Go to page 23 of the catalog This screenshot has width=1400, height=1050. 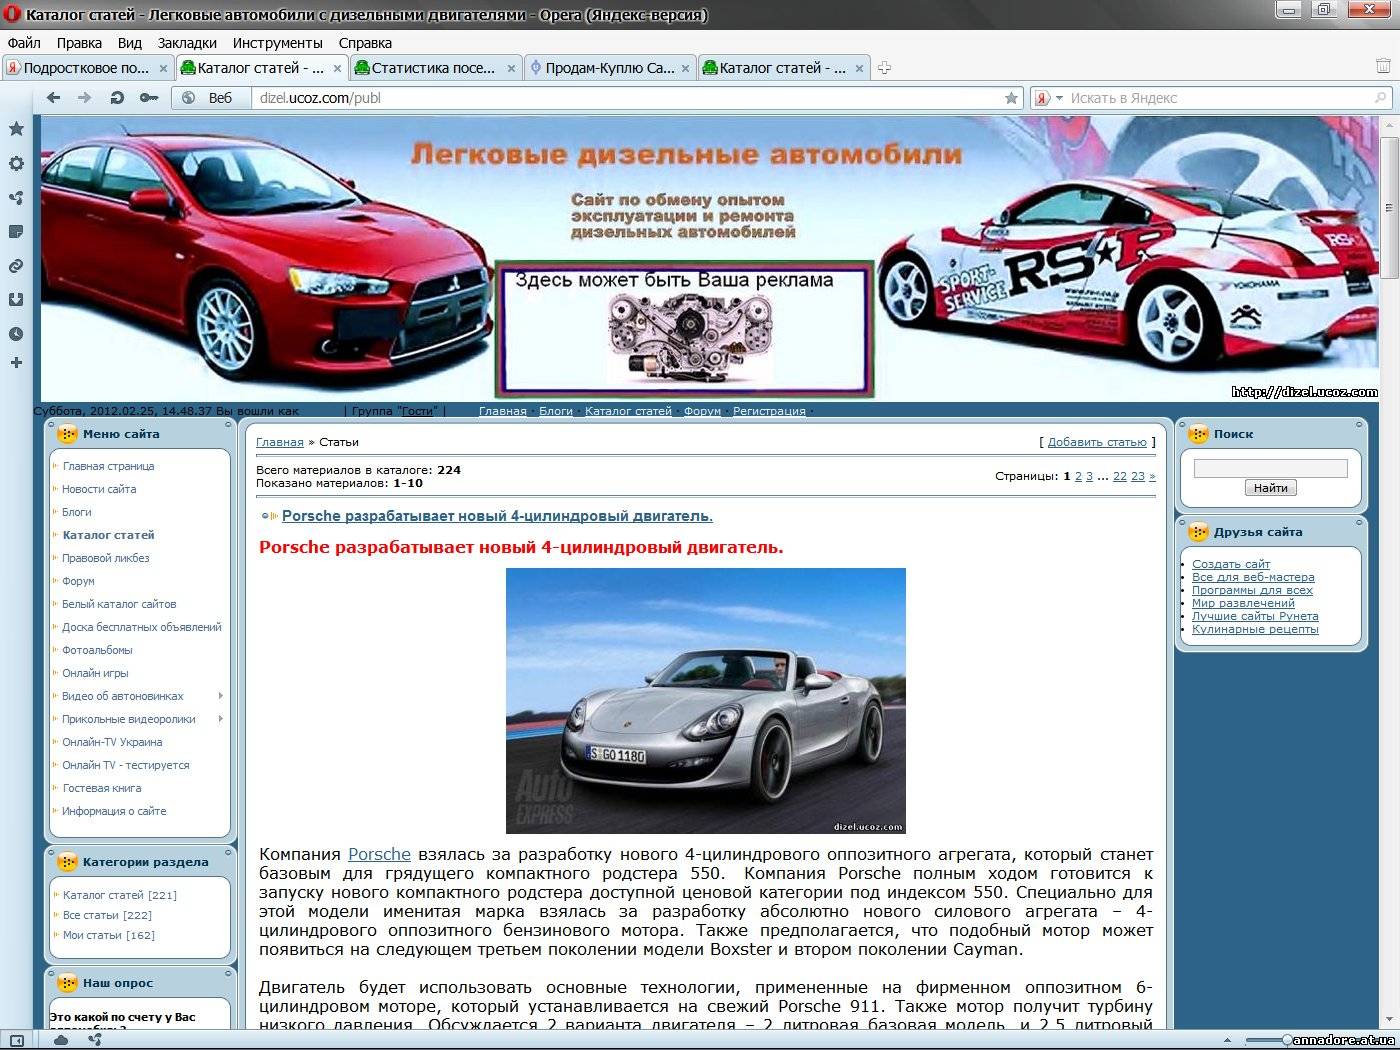1138,477
